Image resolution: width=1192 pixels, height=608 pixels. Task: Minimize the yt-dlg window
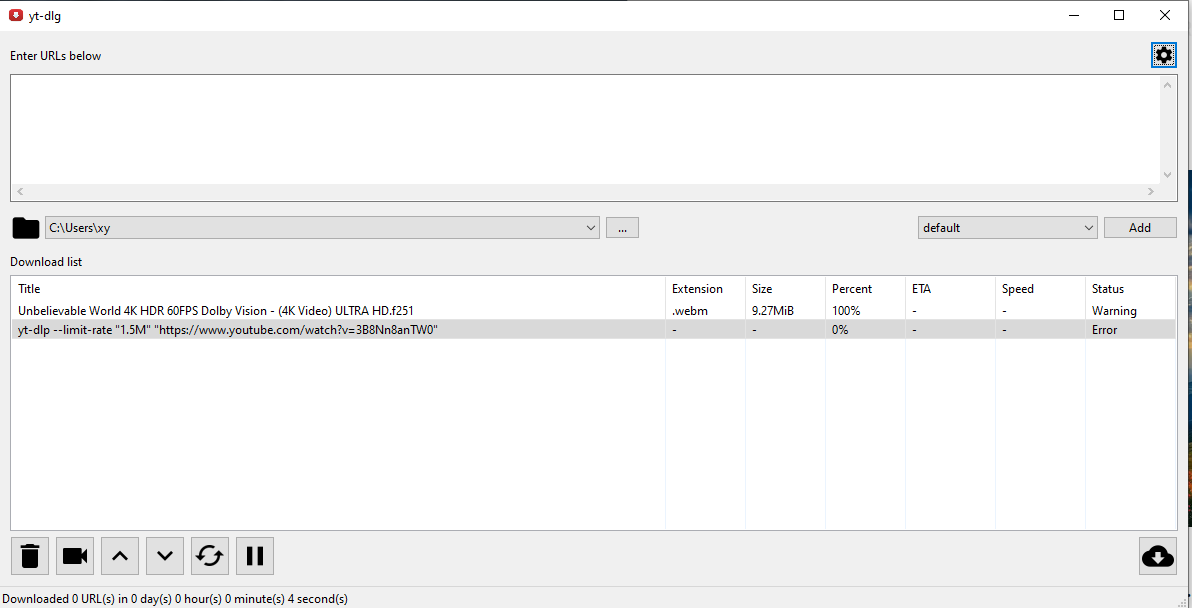[1073, 15]
